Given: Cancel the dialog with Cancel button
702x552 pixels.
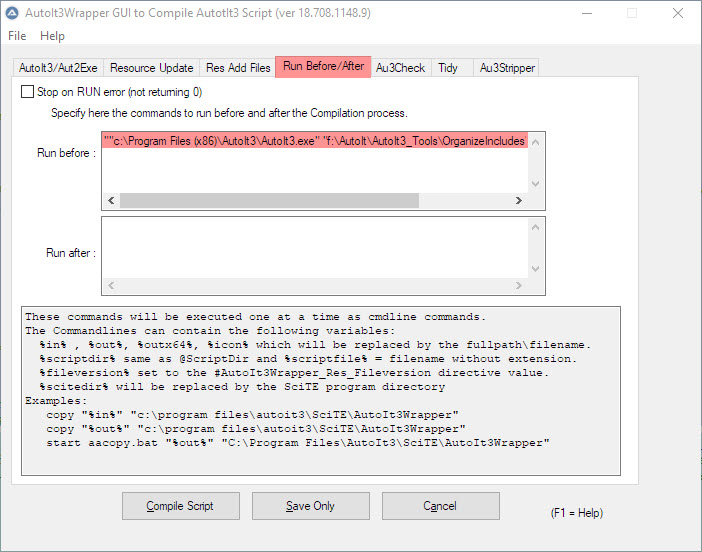Looking at the screenshot, I should click(440, 506).
